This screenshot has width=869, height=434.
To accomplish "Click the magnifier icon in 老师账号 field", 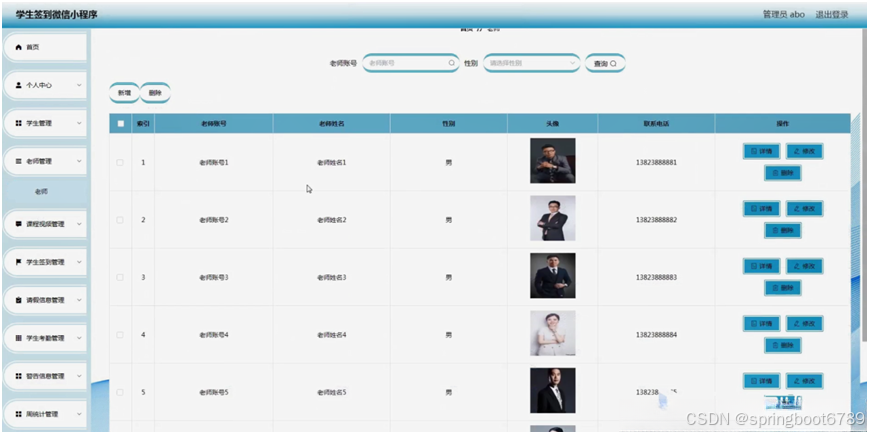I will [452, 63].
